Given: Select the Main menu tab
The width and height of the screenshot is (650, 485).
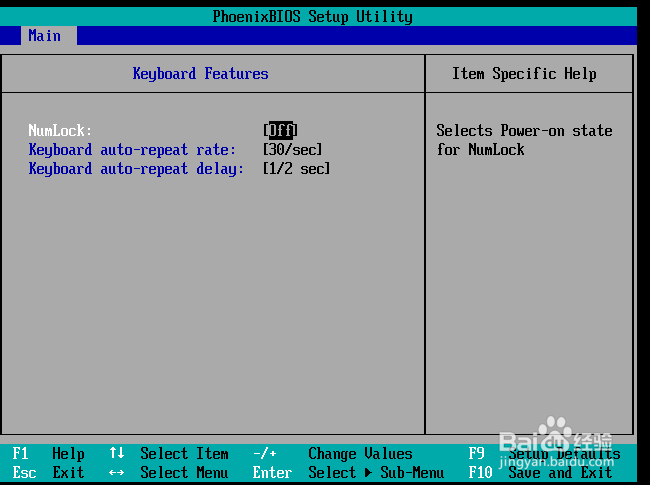Looking at the screenshot, I should tap(49, 36).
